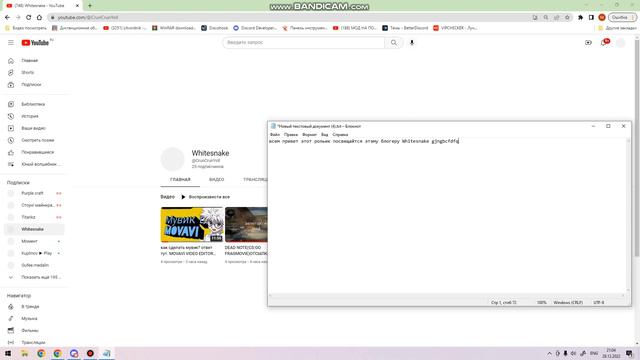Click the Chrome address bar

(x=290, y=18)
